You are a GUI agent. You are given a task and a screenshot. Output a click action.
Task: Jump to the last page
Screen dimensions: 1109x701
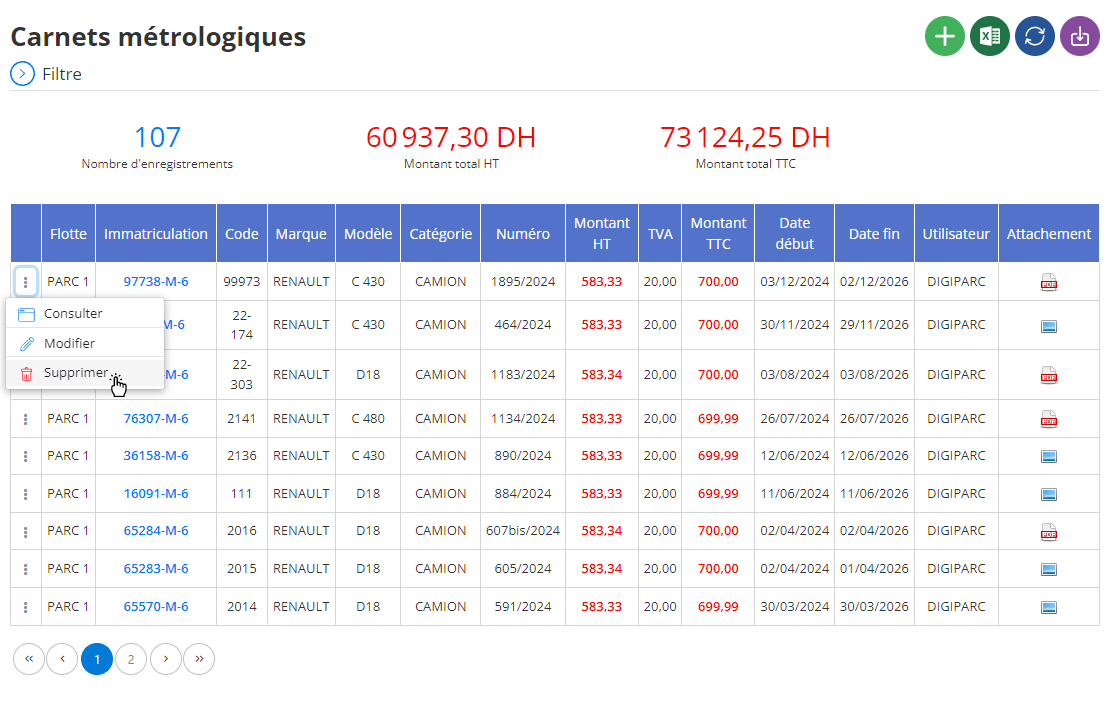click(199, 659)
